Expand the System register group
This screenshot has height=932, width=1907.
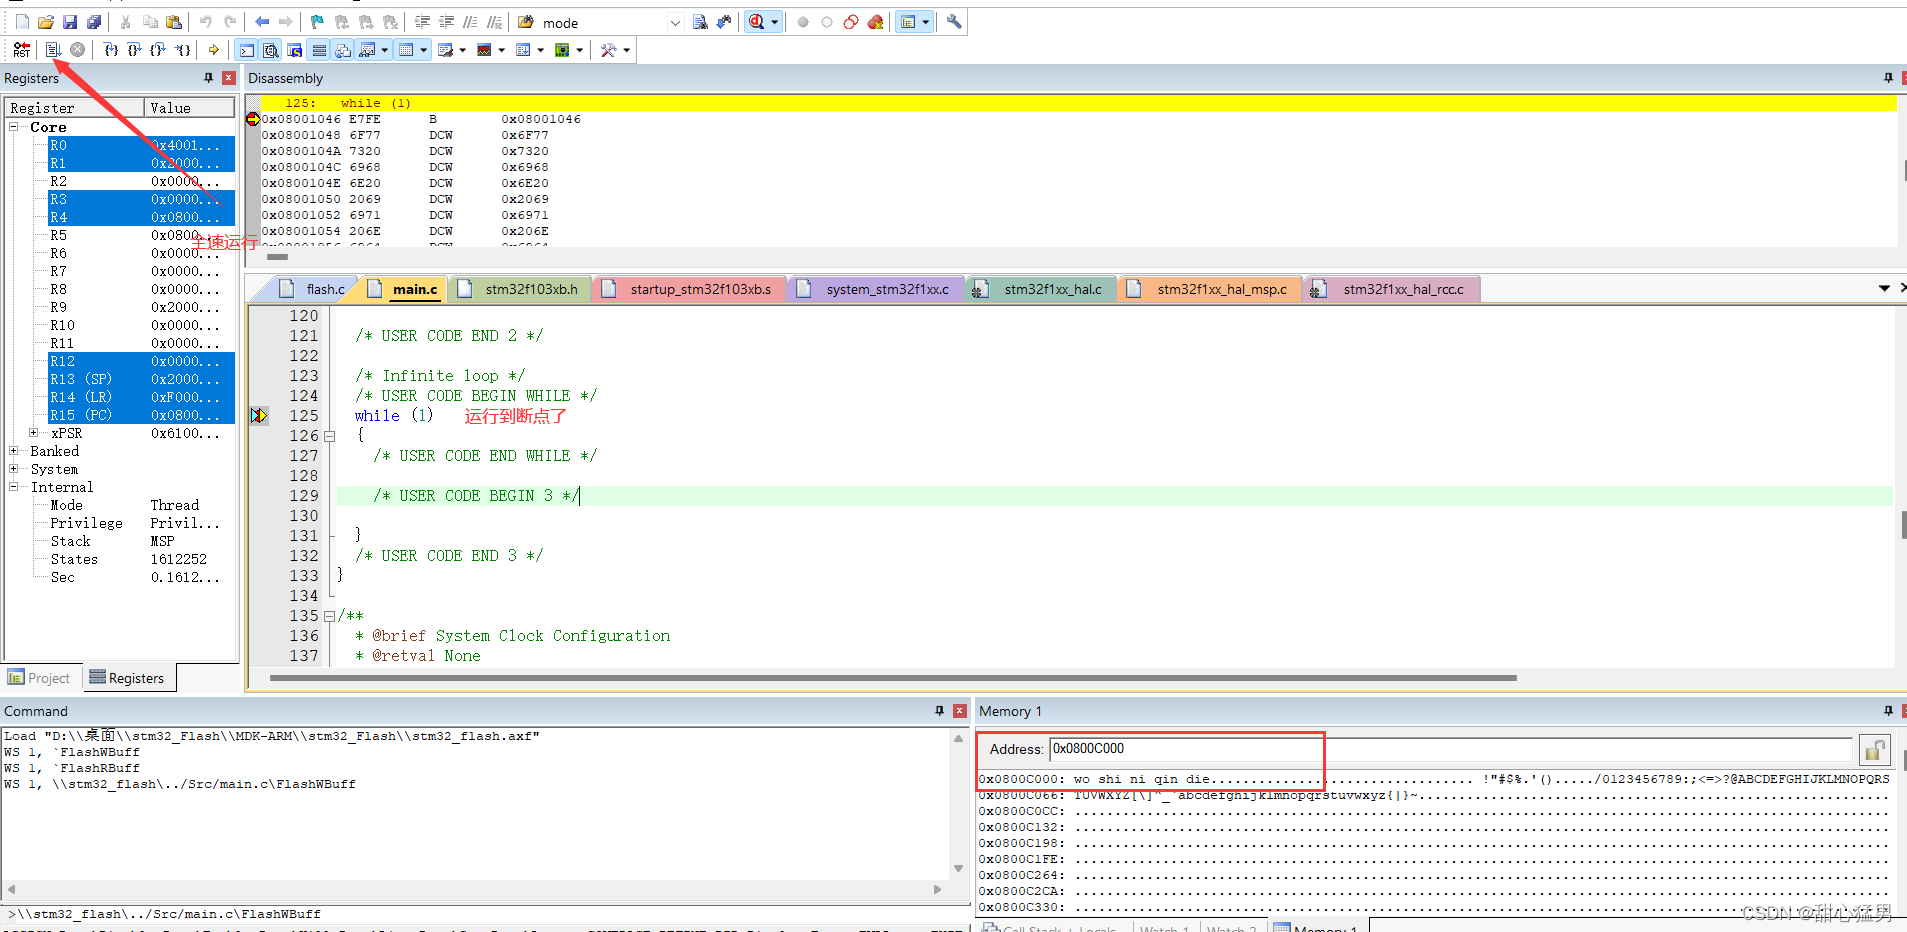tap(14, 469)
